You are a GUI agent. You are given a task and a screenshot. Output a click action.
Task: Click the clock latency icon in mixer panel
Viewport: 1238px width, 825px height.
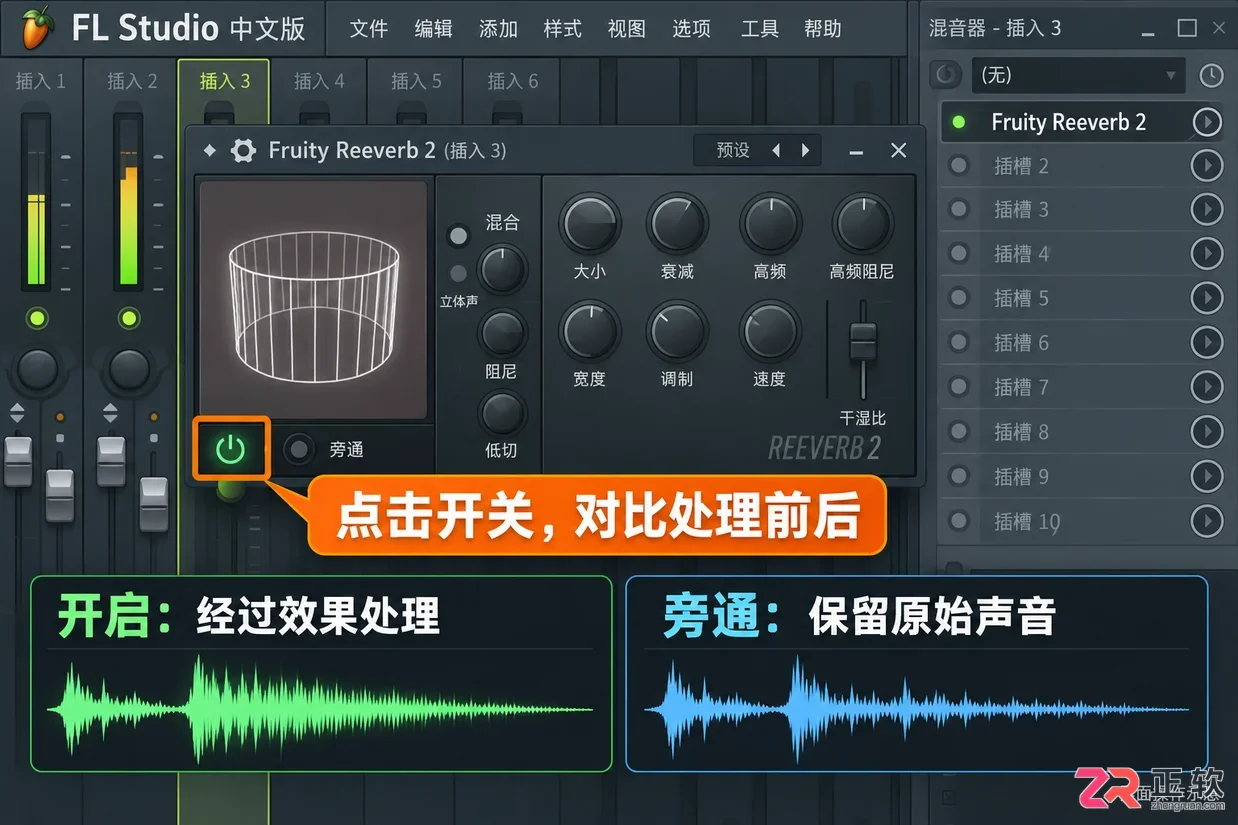click(x=1211, y=75)
